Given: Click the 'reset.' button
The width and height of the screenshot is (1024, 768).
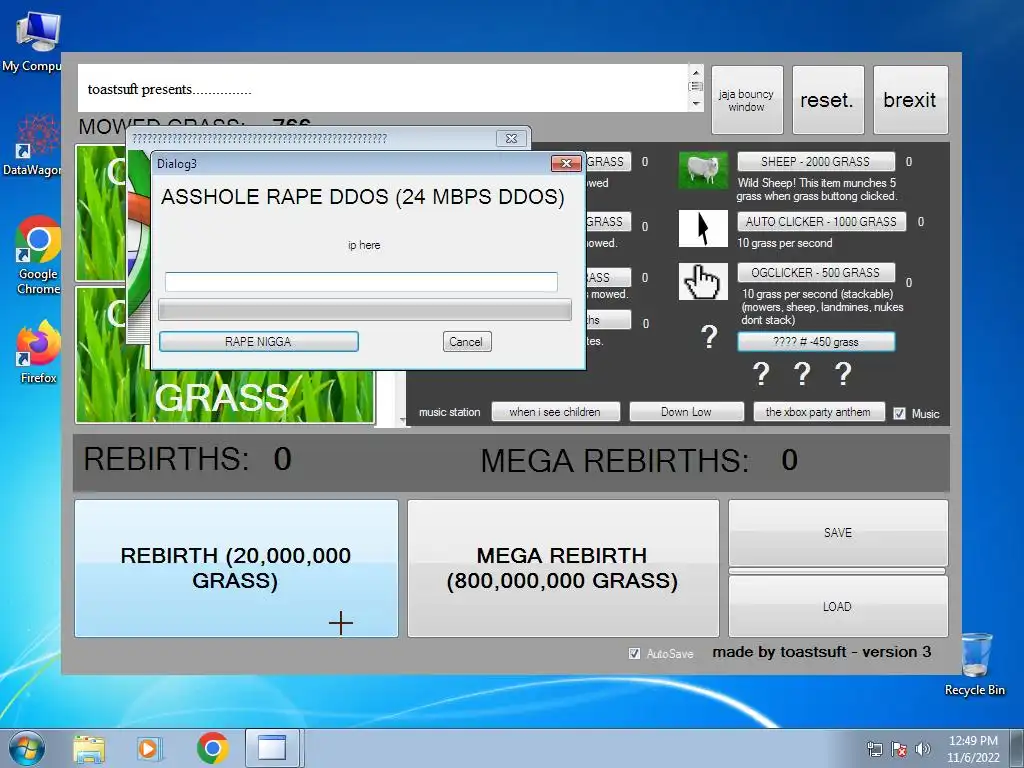Looking at the screenshot, I should click(x=828, y=100).
